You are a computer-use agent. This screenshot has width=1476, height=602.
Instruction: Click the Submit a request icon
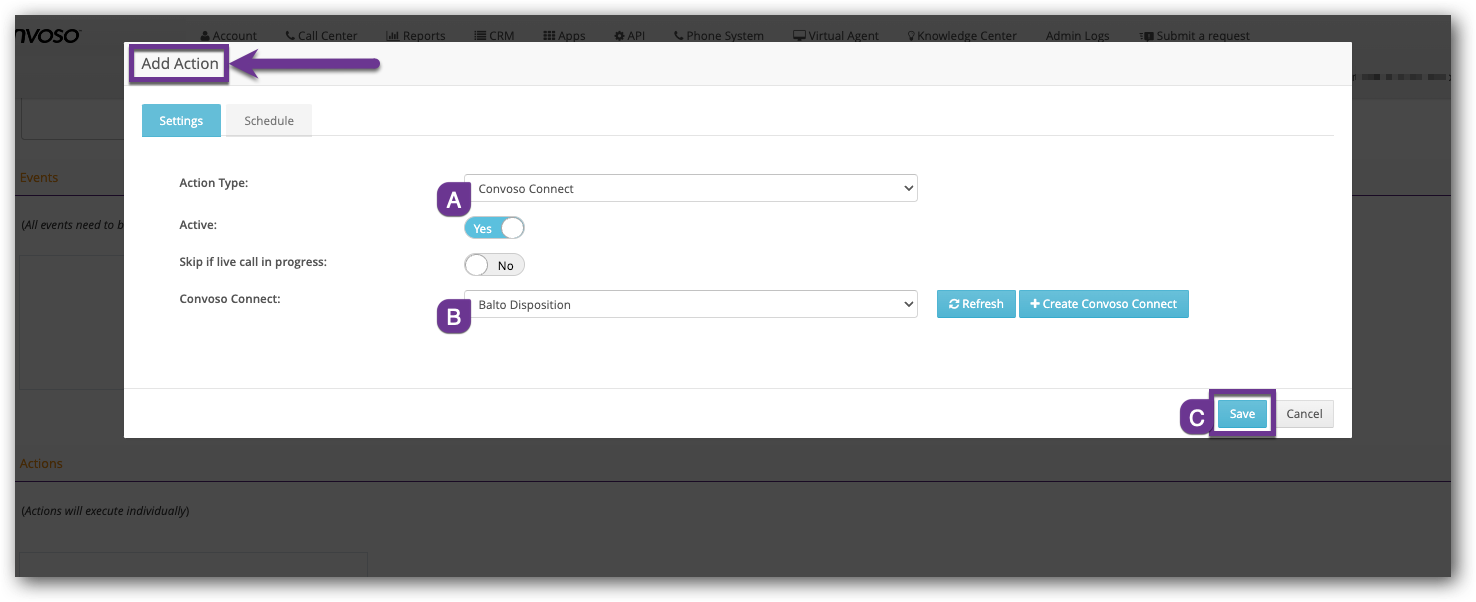point(1146,36)
